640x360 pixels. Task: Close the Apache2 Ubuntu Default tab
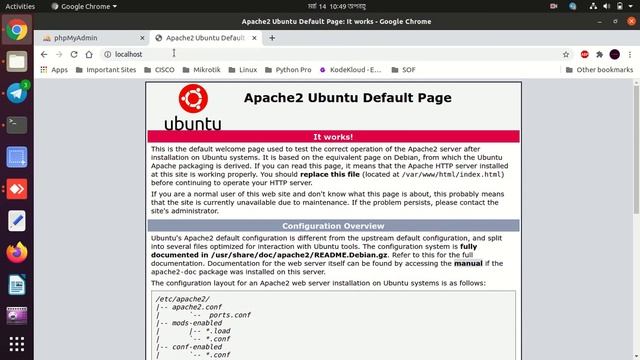[x=254, y=38]
